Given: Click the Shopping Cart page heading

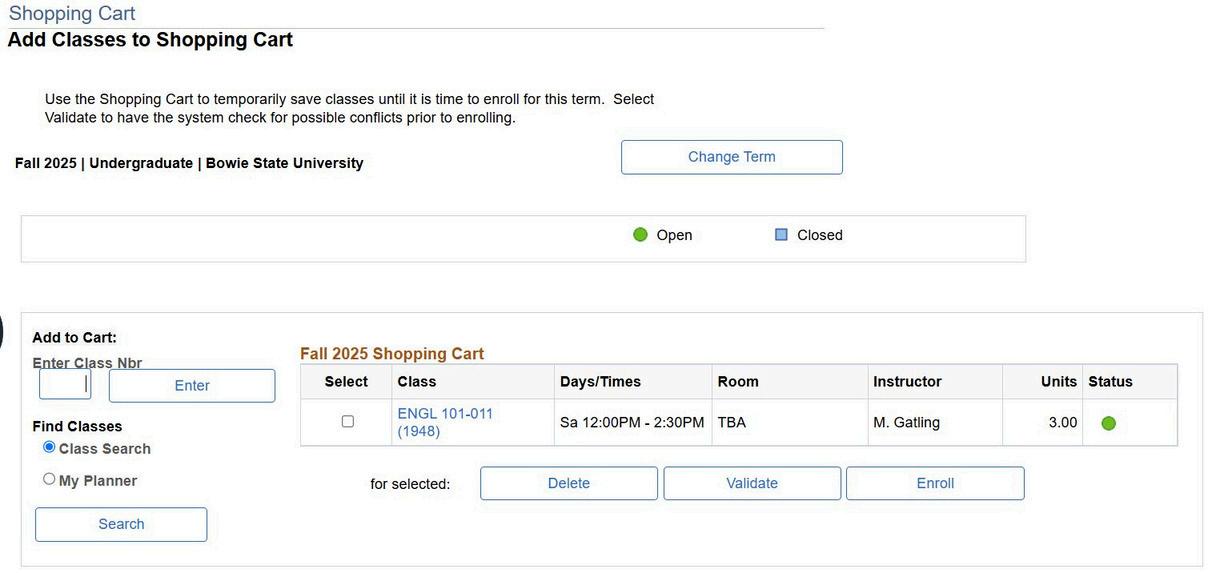Looking at the screenshot, I should click(x=72, y=14).
